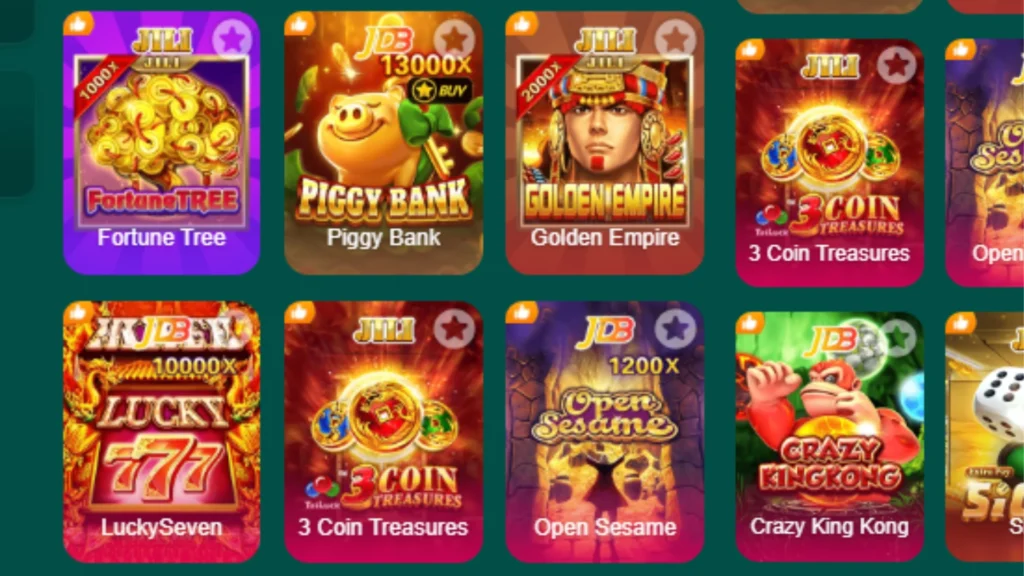Favorite star on Crazy King Kong card
This screenshot has width=1024, height=576.
pos(898,338)
